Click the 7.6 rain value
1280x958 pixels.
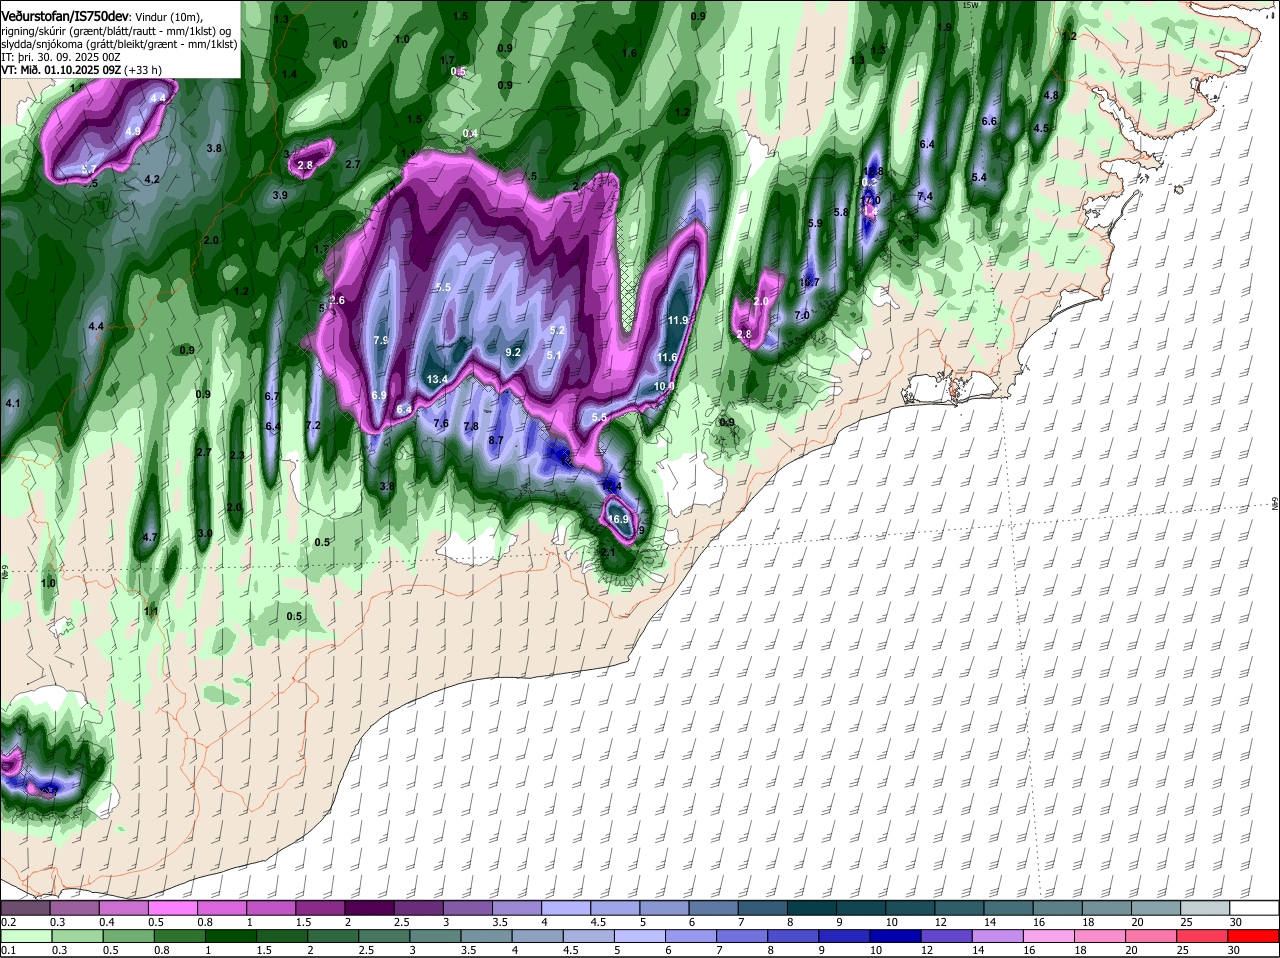441,423
